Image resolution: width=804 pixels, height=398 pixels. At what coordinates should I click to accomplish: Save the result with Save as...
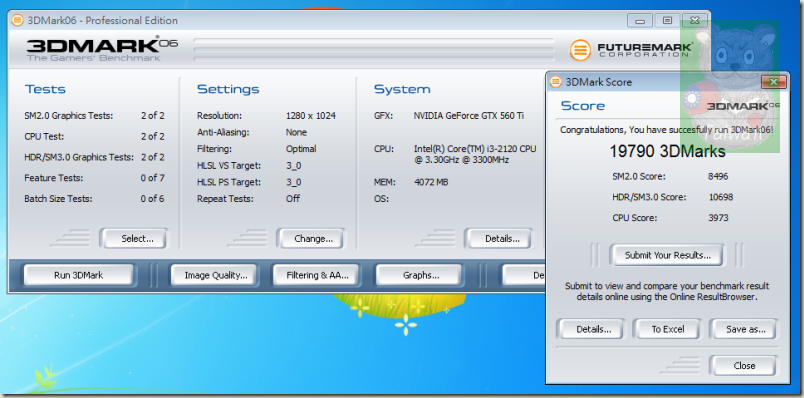[743, 329]
